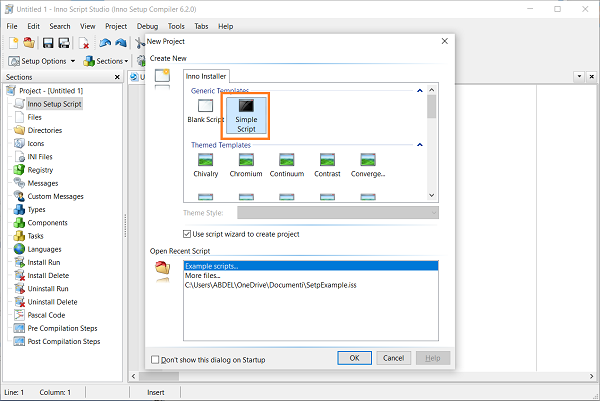Viewport: 600px width, 401px height.
Task: Click the Cancel button
Action: (393, 358)
